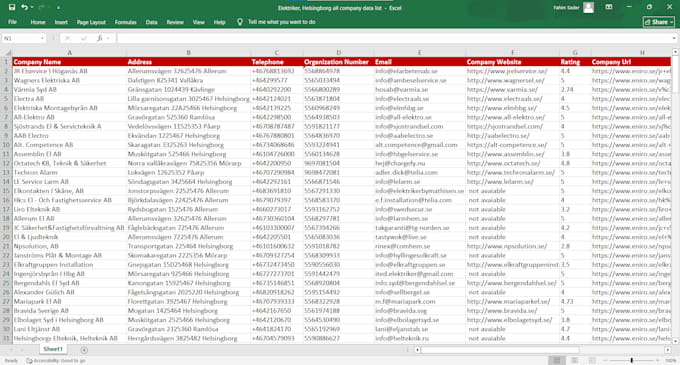Click the zoom out minus button
This screenshot has height=365, width=680.
(x=605, y=360)
